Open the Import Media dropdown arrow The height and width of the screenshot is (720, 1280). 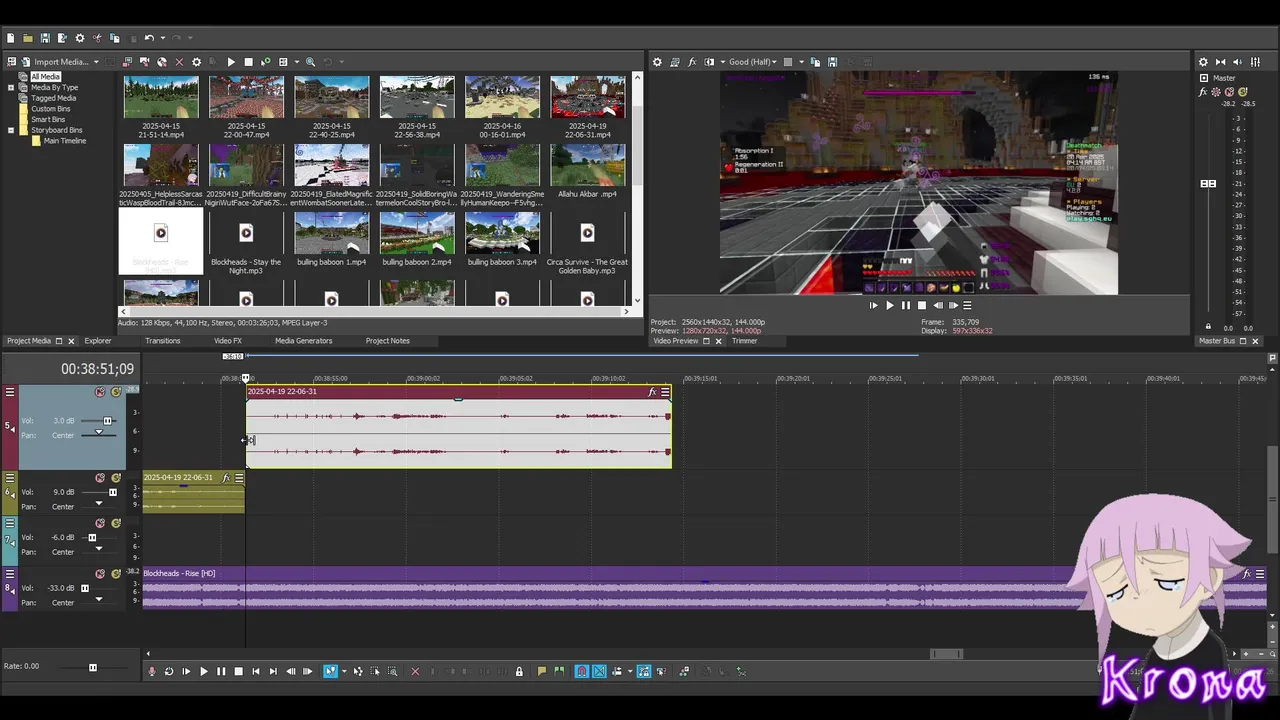pos(96,62)
